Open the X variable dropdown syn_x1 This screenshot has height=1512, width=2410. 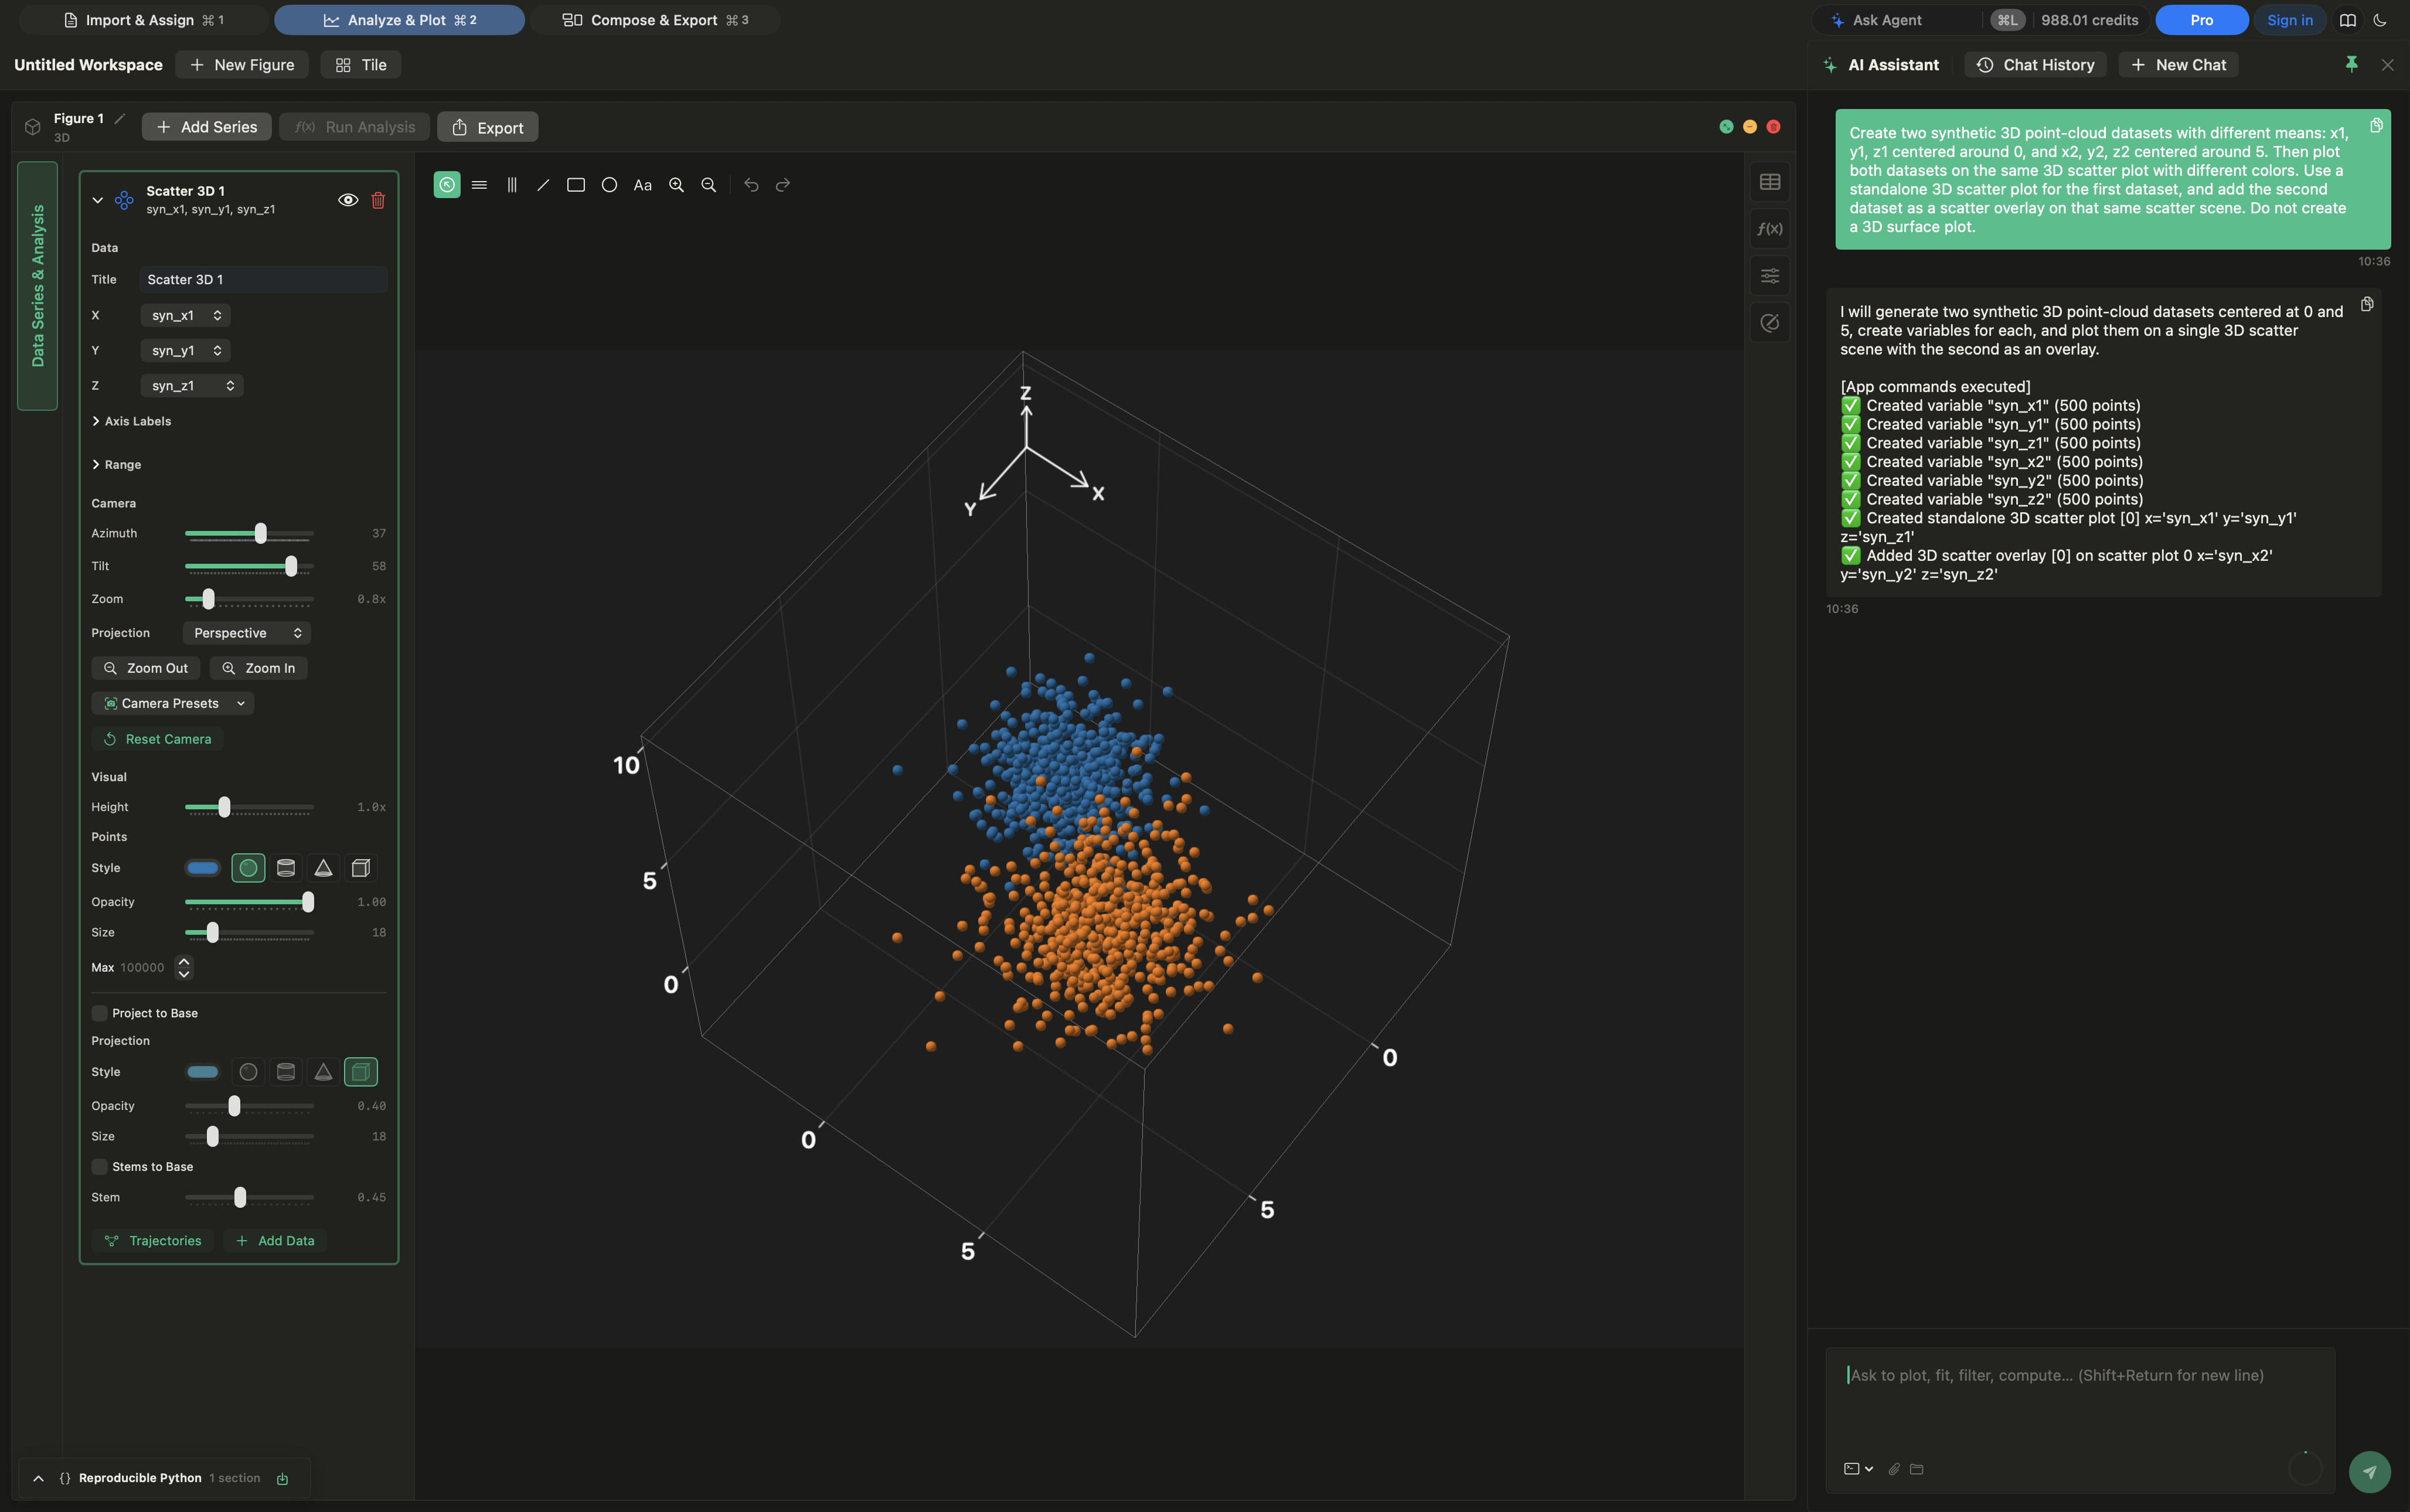tap(186, 315)
